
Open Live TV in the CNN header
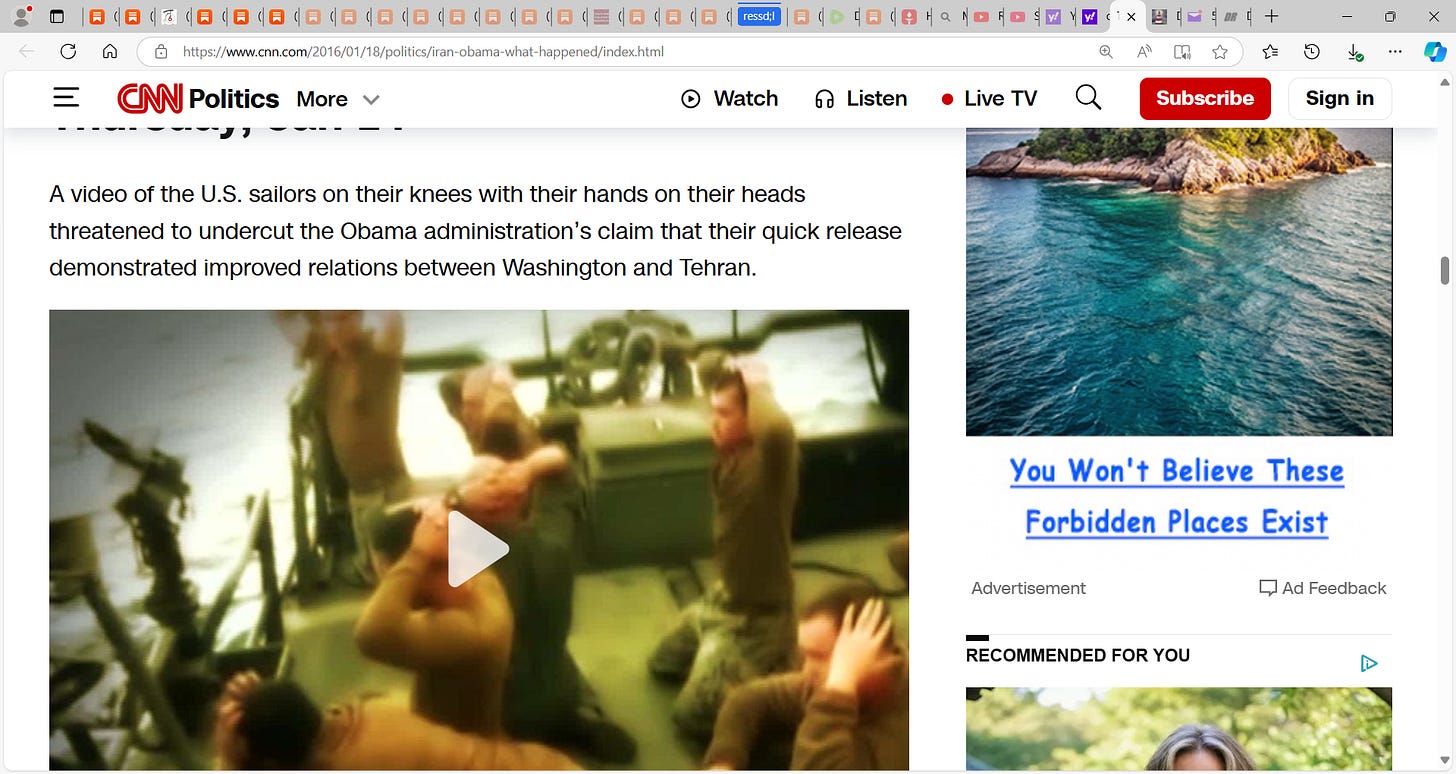[x=989, y=98]
